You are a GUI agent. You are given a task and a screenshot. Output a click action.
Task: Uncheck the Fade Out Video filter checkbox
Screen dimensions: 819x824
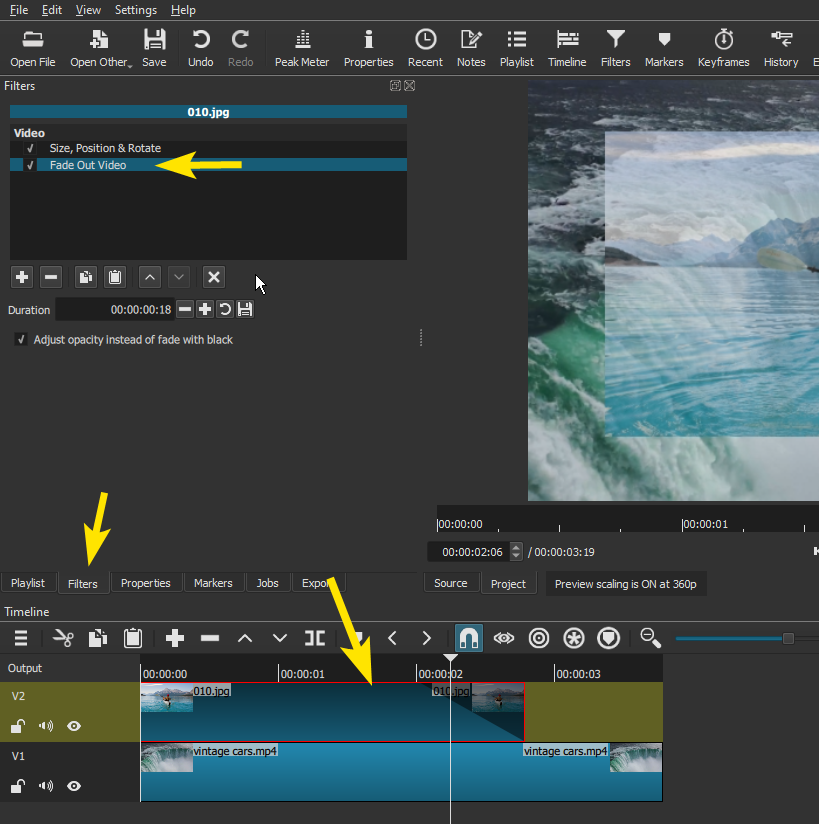click(30, 165)
